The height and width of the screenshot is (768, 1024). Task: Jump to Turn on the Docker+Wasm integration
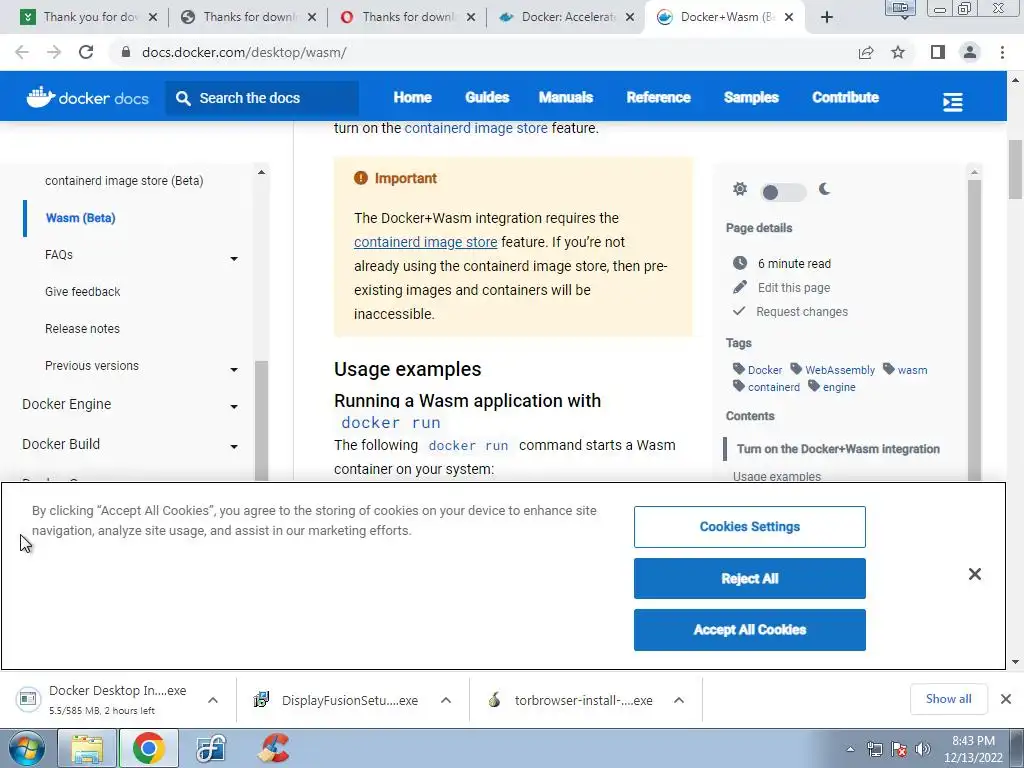pos(838,449)
